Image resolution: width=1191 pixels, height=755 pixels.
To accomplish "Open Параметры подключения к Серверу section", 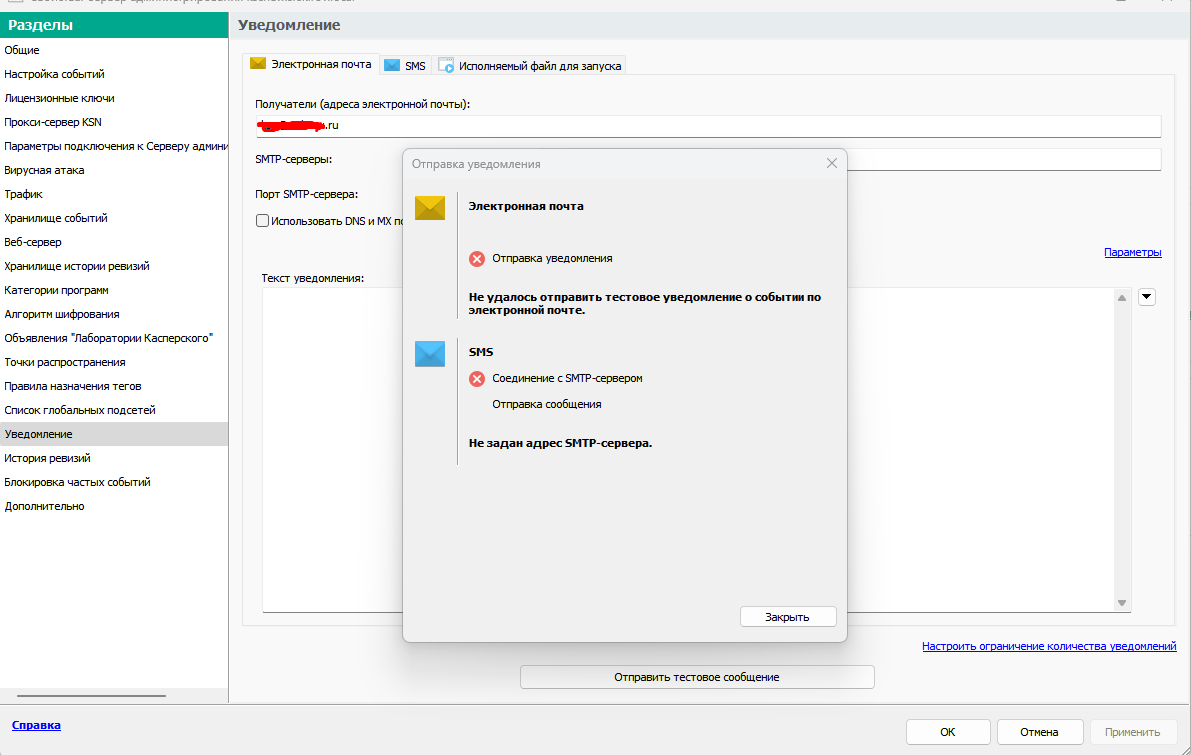I will coord(115,147).
